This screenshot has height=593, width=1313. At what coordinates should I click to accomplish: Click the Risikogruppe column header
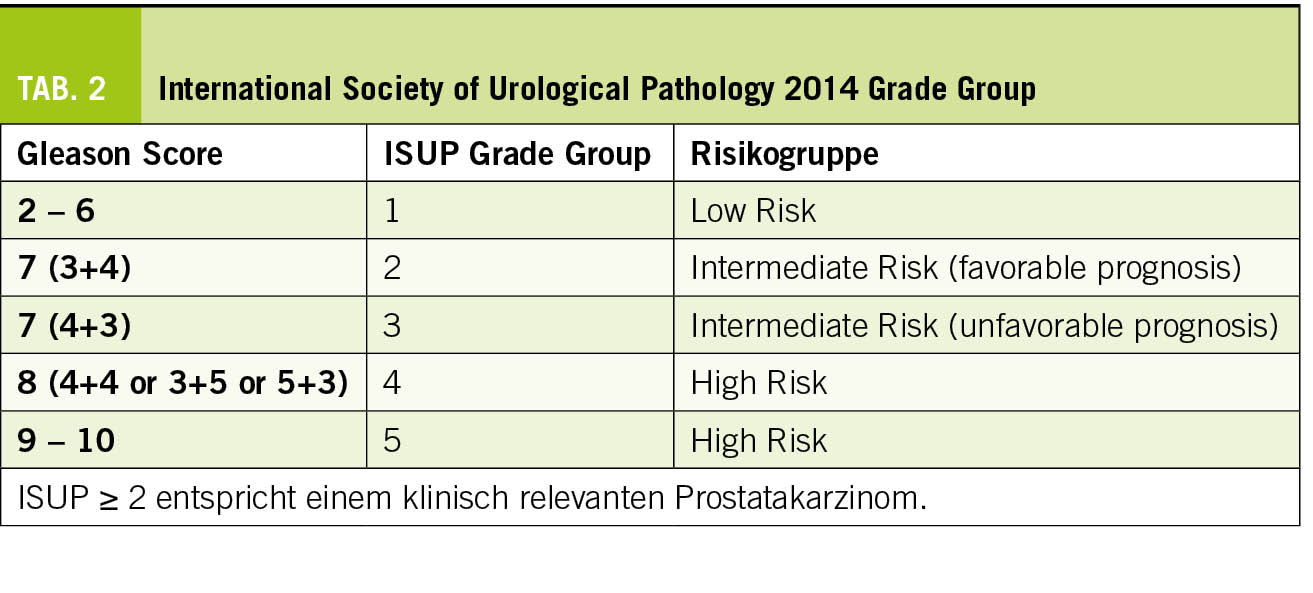click(x=784, y=154)
